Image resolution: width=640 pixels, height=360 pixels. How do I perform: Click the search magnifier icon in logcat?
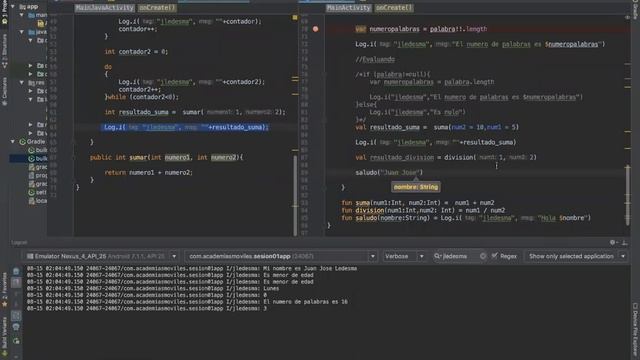click(437, 256)
